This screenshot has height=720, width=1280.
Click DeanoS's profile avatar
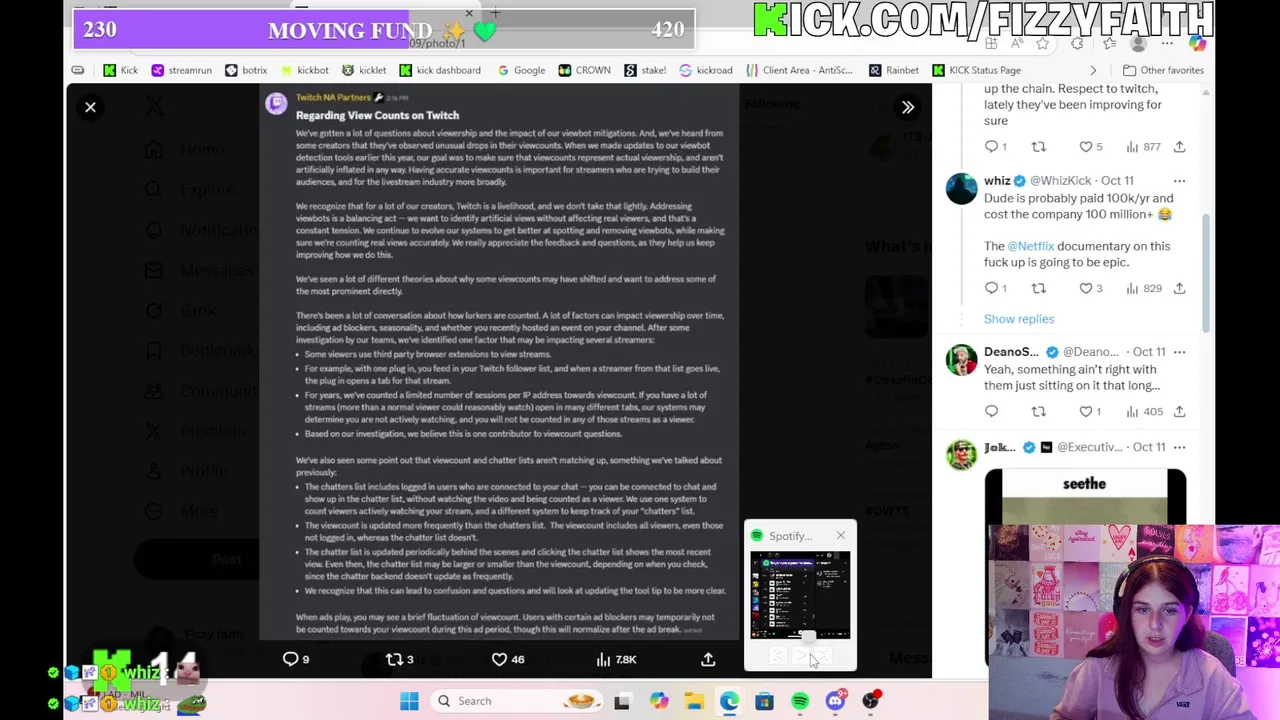pyautogui.click(x=961, y=360)
